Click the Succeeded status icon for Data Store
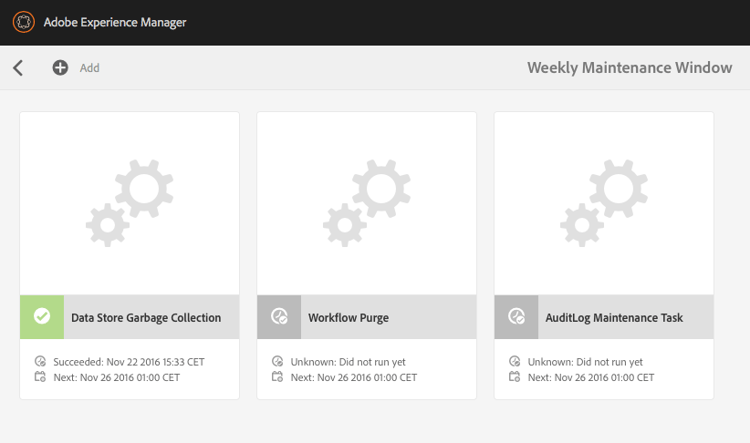This screenshot has width=750, height=443. click(40, 361)
